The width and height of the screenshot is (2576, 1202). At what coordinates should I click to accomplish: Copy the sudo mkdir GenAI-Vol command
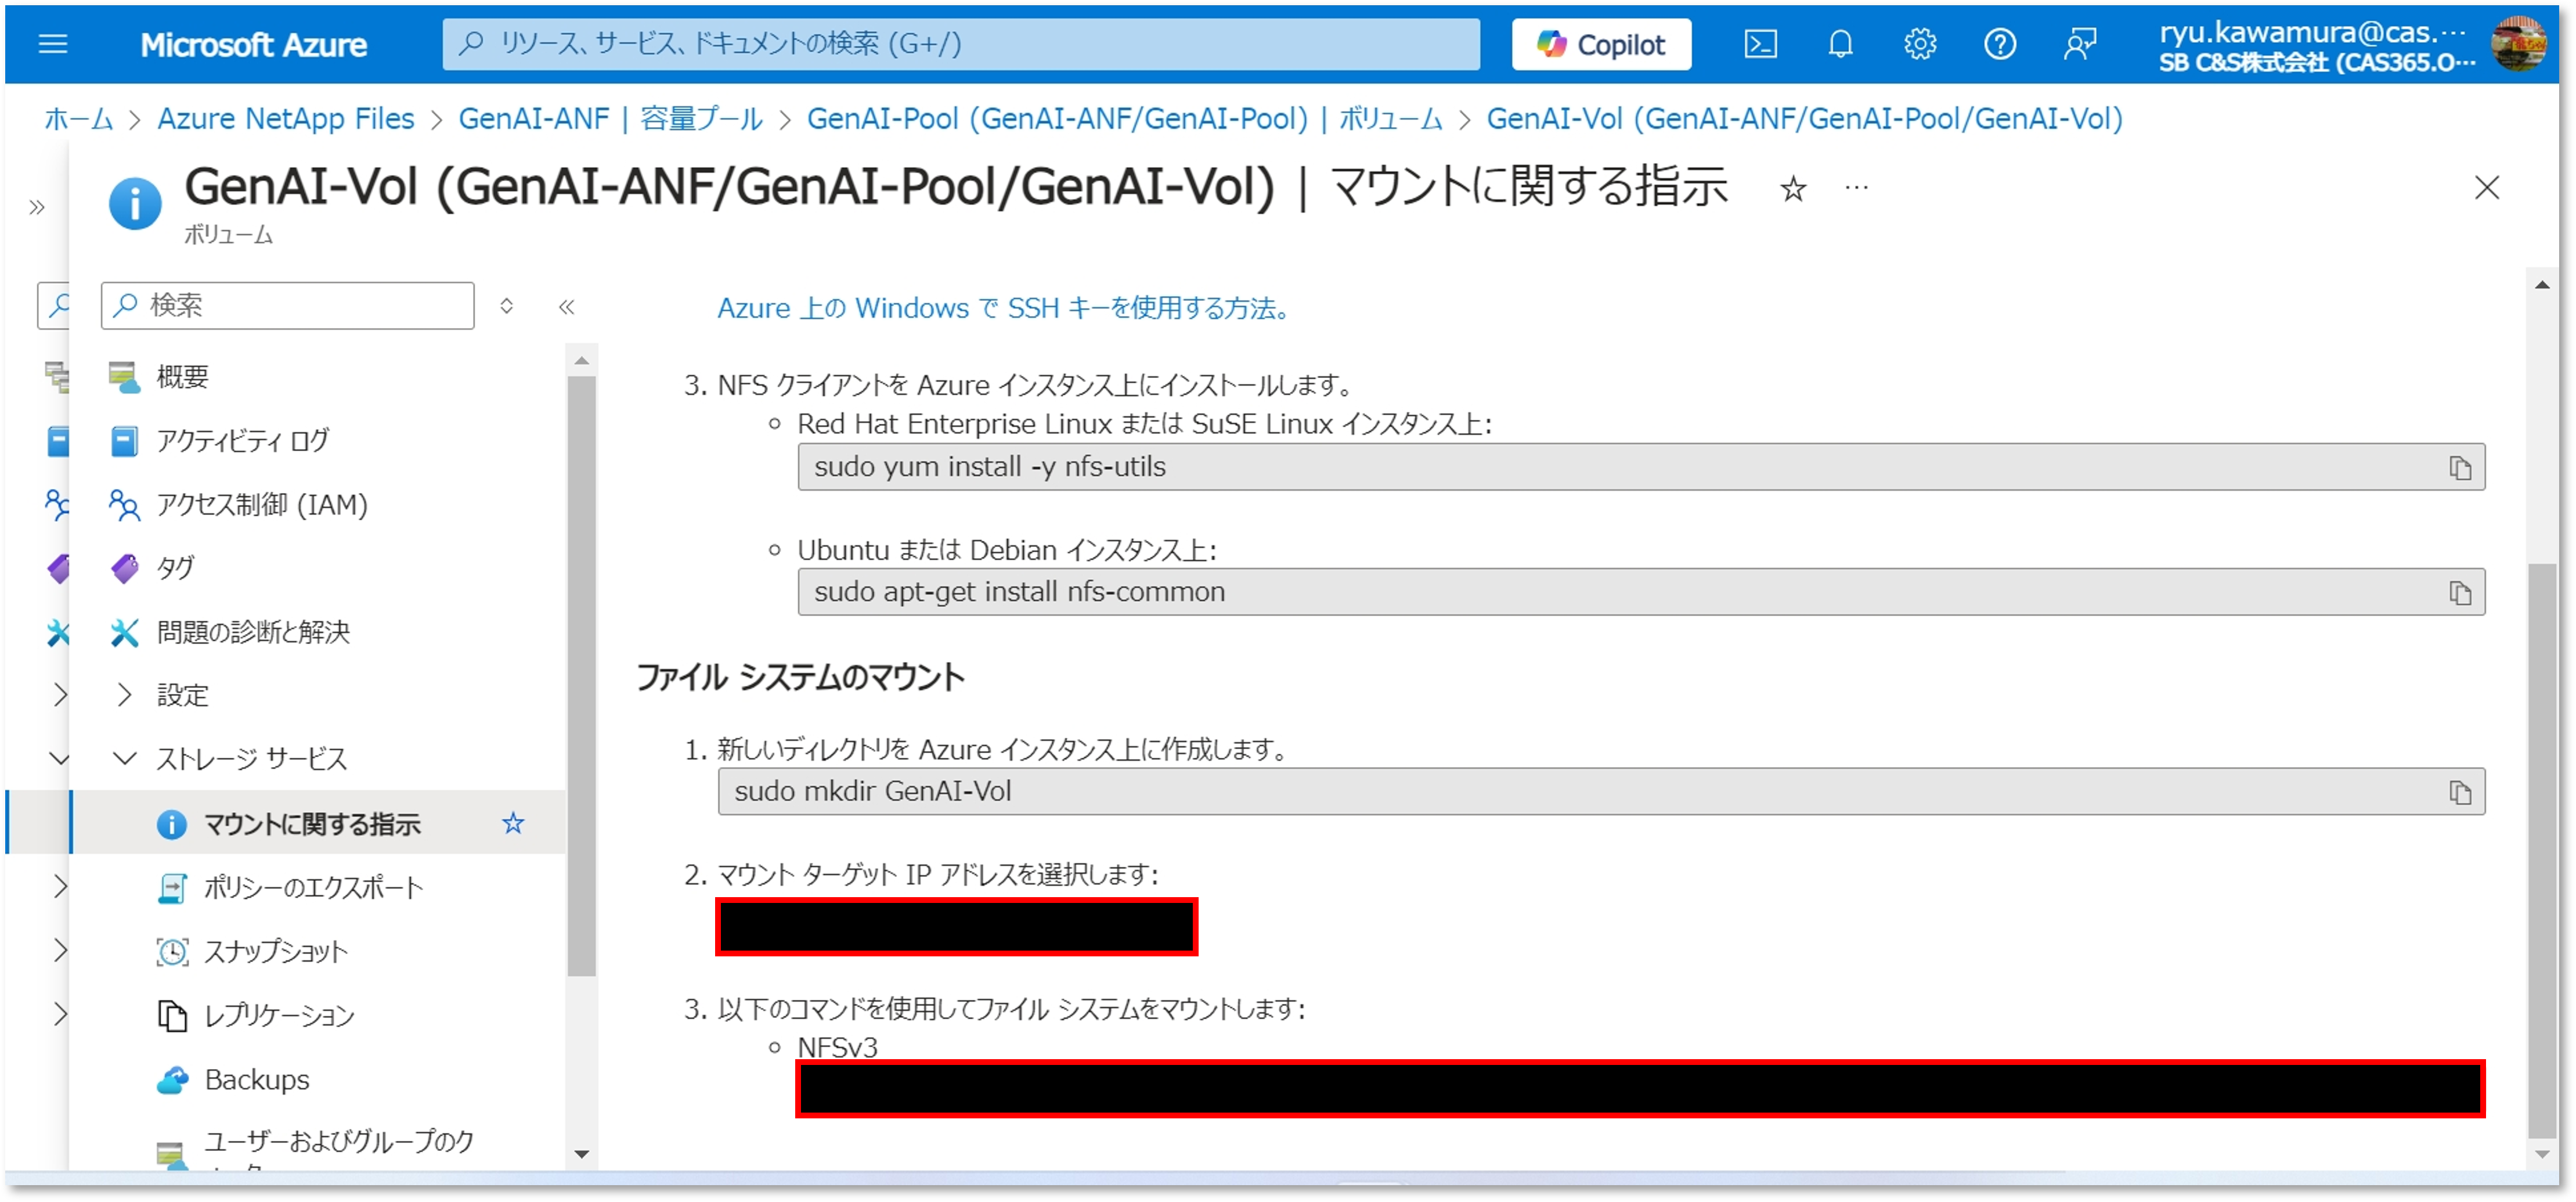click(2460, 792)
